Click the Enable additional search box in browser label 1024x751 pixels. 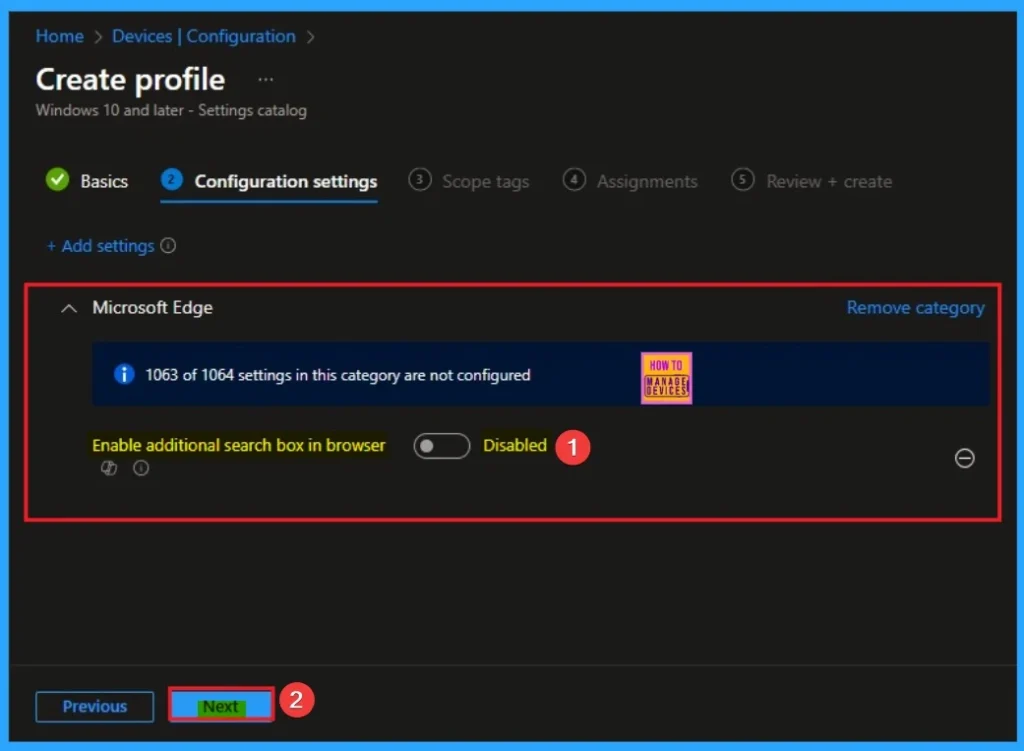pyautogui.click(x=238, y=445)
